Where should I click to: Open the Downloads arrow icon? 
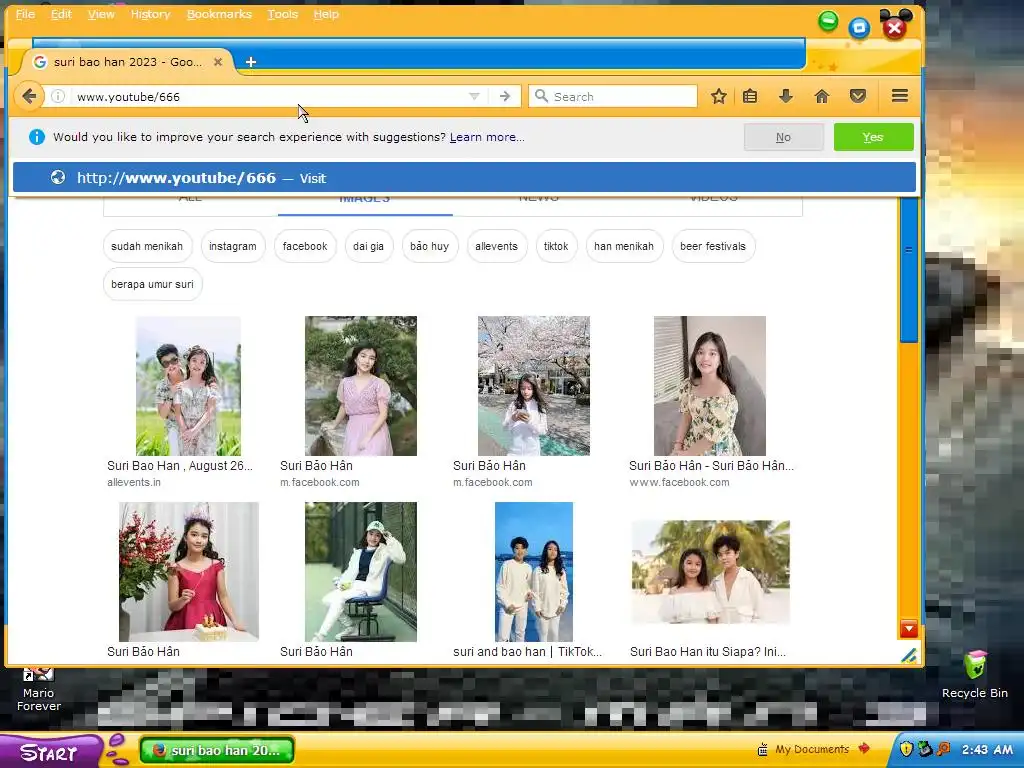point(786,97)
